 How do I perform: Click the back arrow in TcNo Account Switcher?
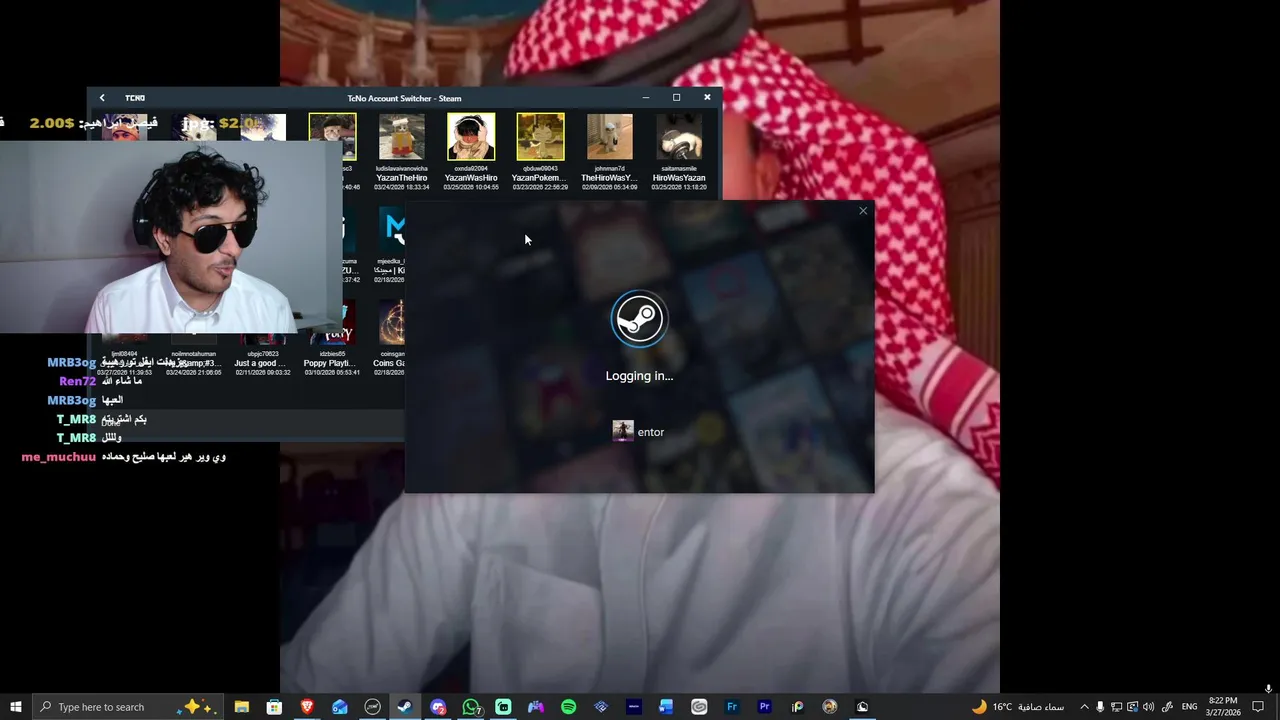pyautogui.click(x=102, y=98)
